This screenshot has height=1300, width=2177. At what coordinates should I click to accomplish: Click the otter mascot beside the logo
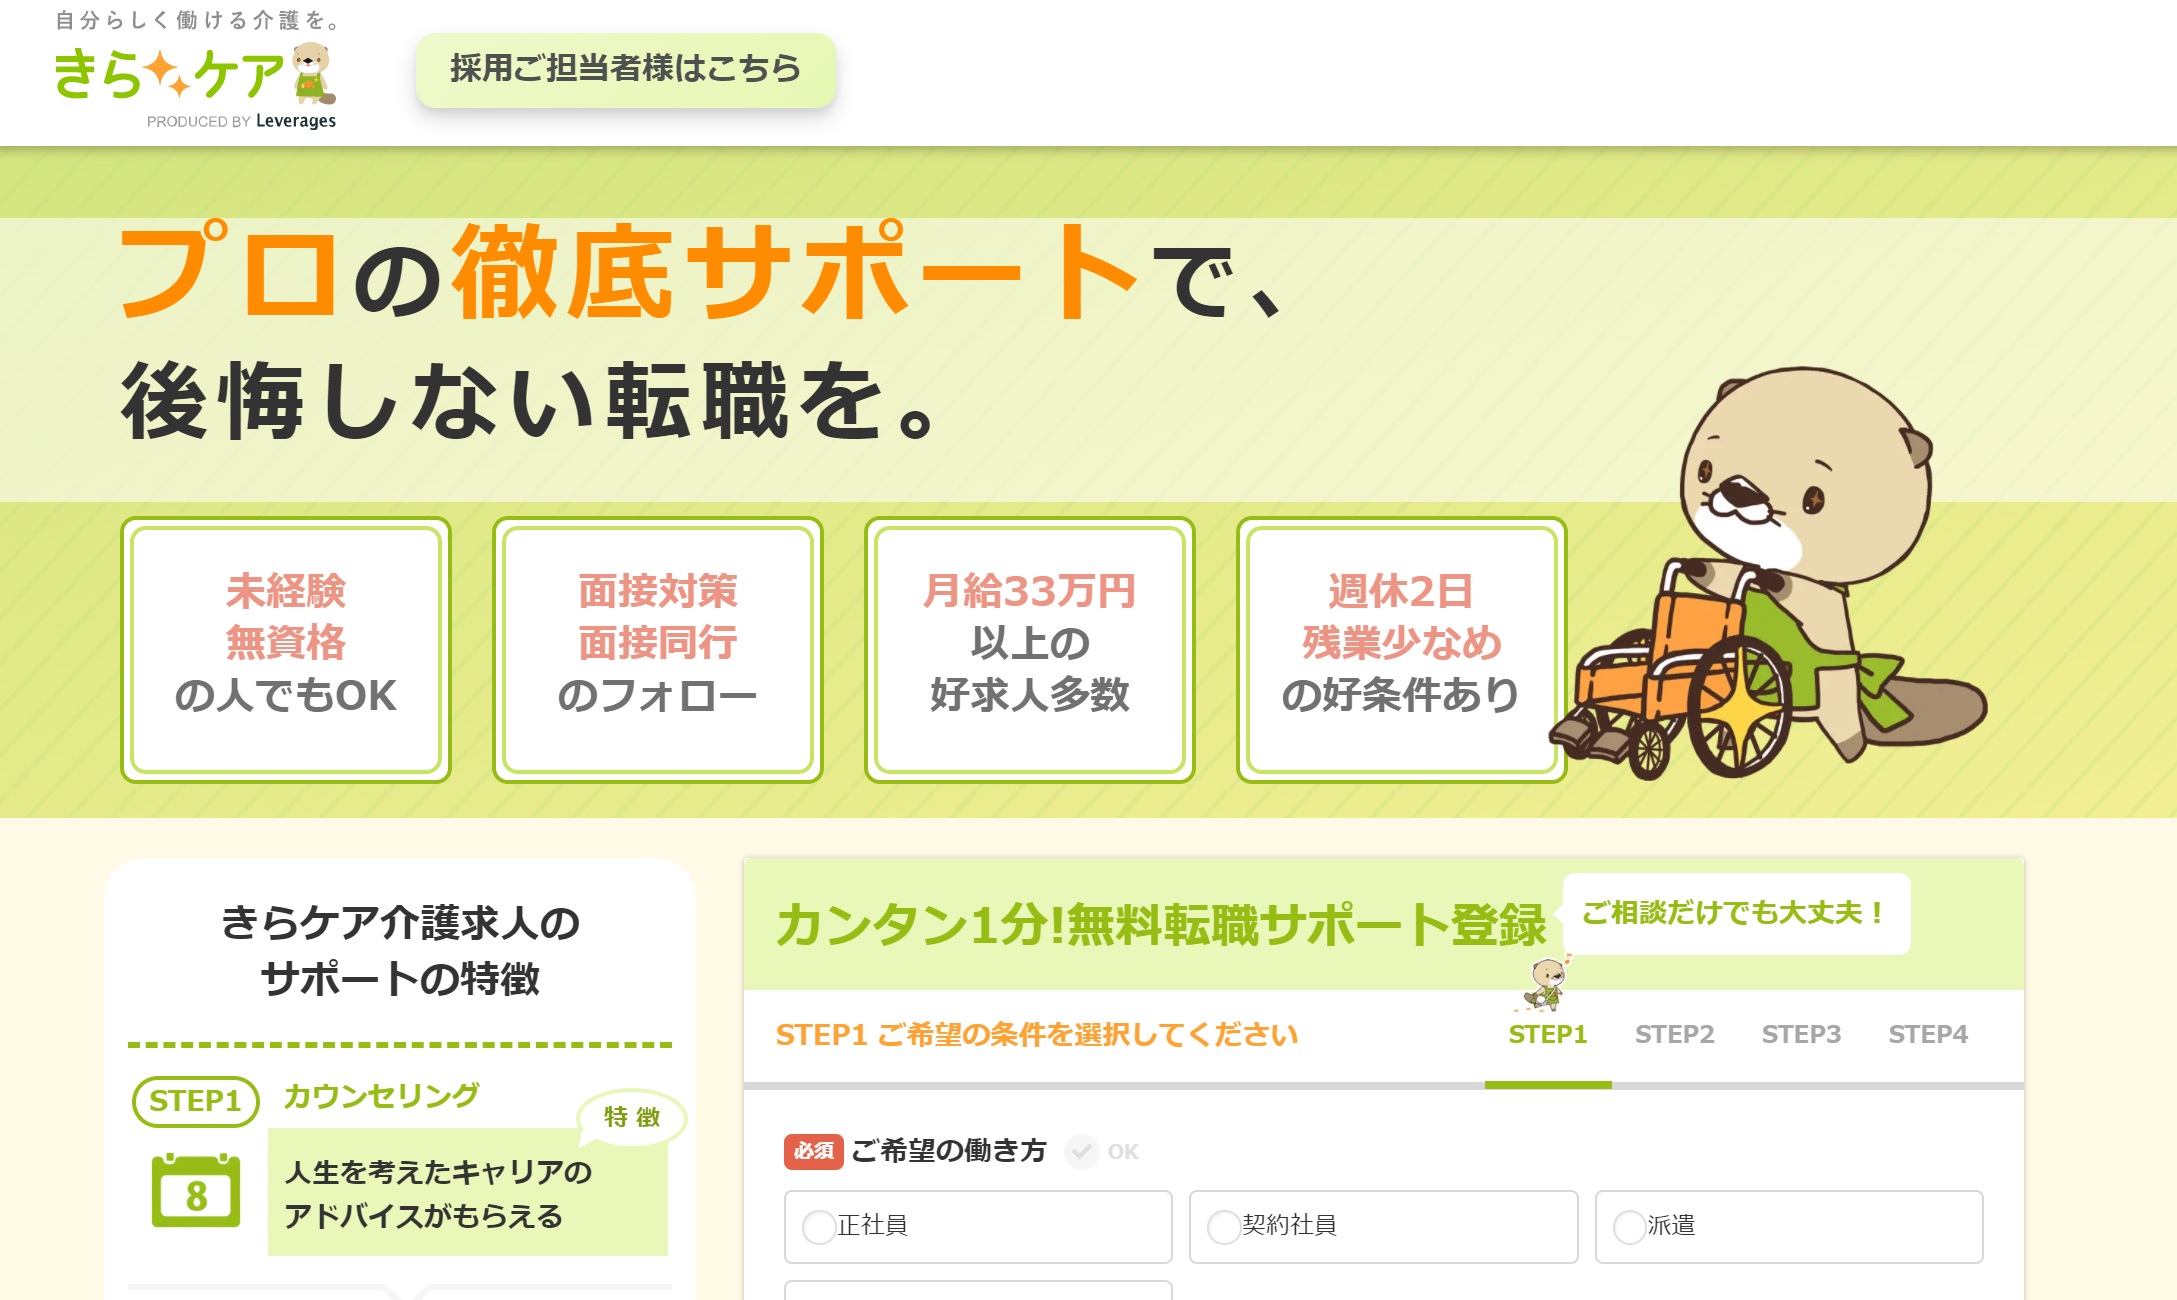click(314, 73)
